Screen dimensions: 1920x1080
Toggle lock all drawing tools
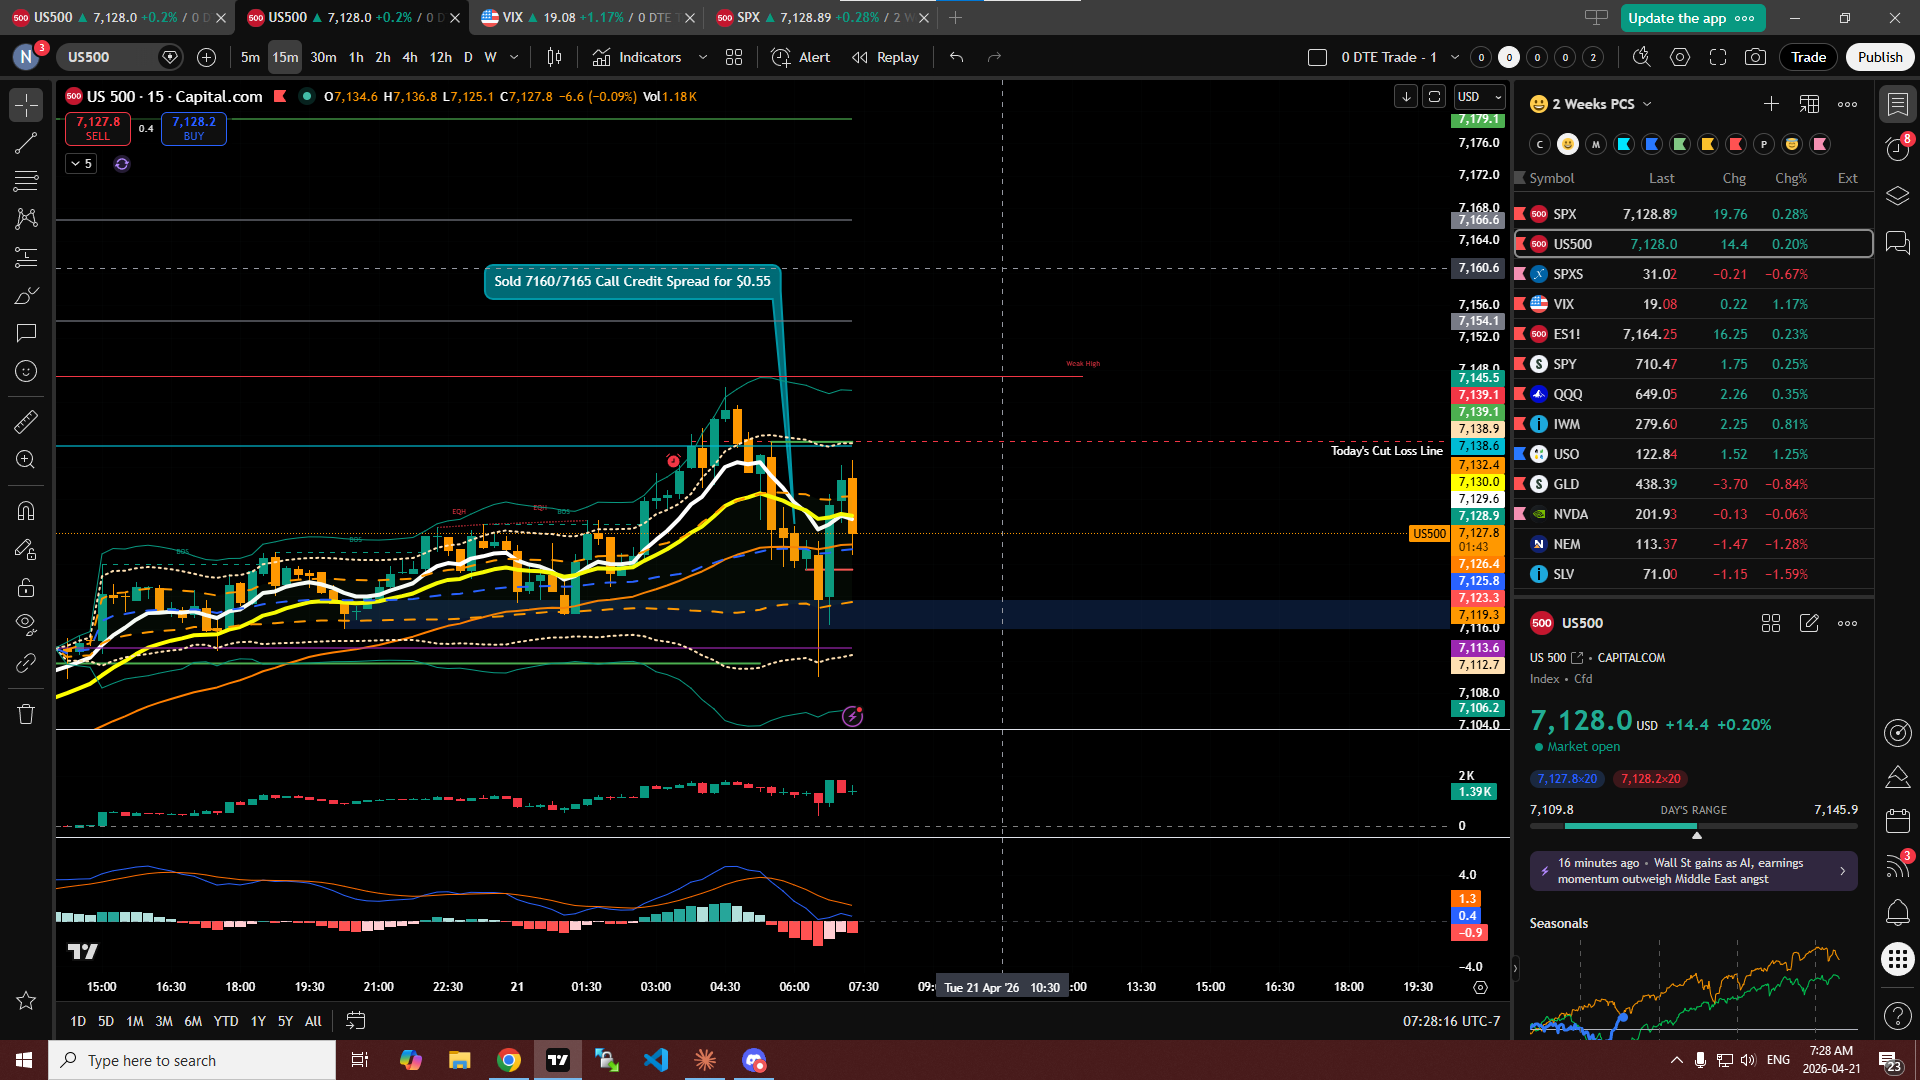point(26,587)
